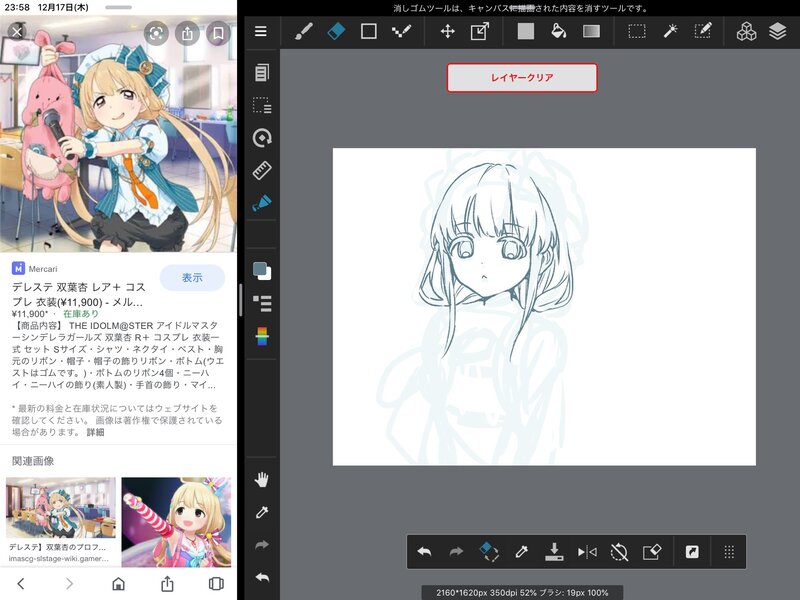
Task: Click the shortcut bar expand arrow icon
Action: 692,552
